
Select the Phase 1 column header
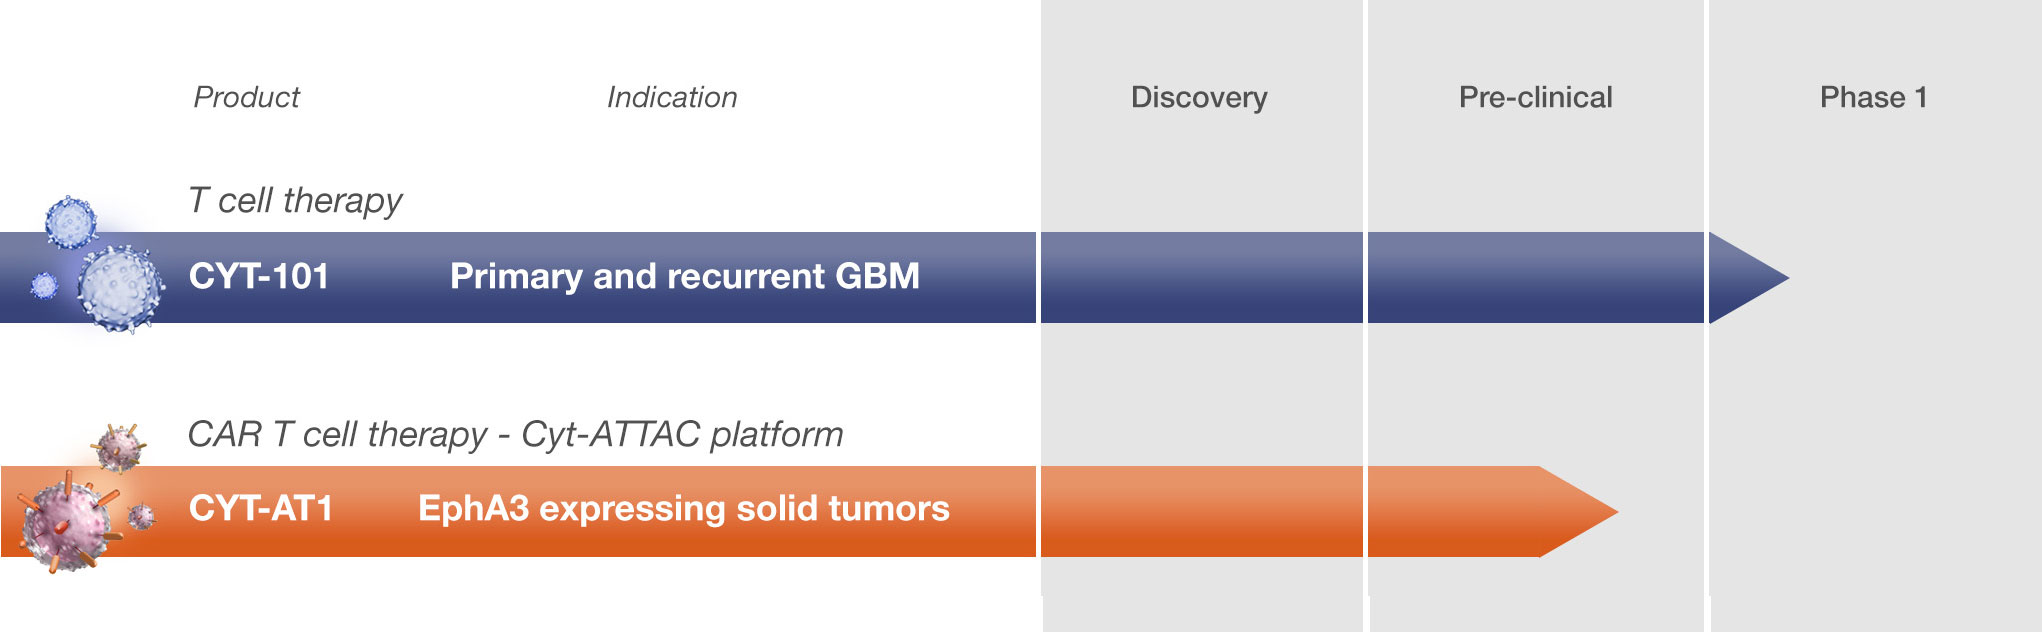click(1873, 97)
